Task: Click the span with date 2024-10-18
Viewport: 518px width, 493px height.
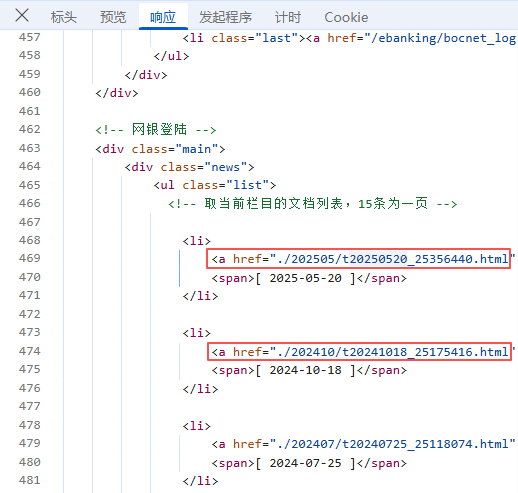Action: click(x=309, y=370)
